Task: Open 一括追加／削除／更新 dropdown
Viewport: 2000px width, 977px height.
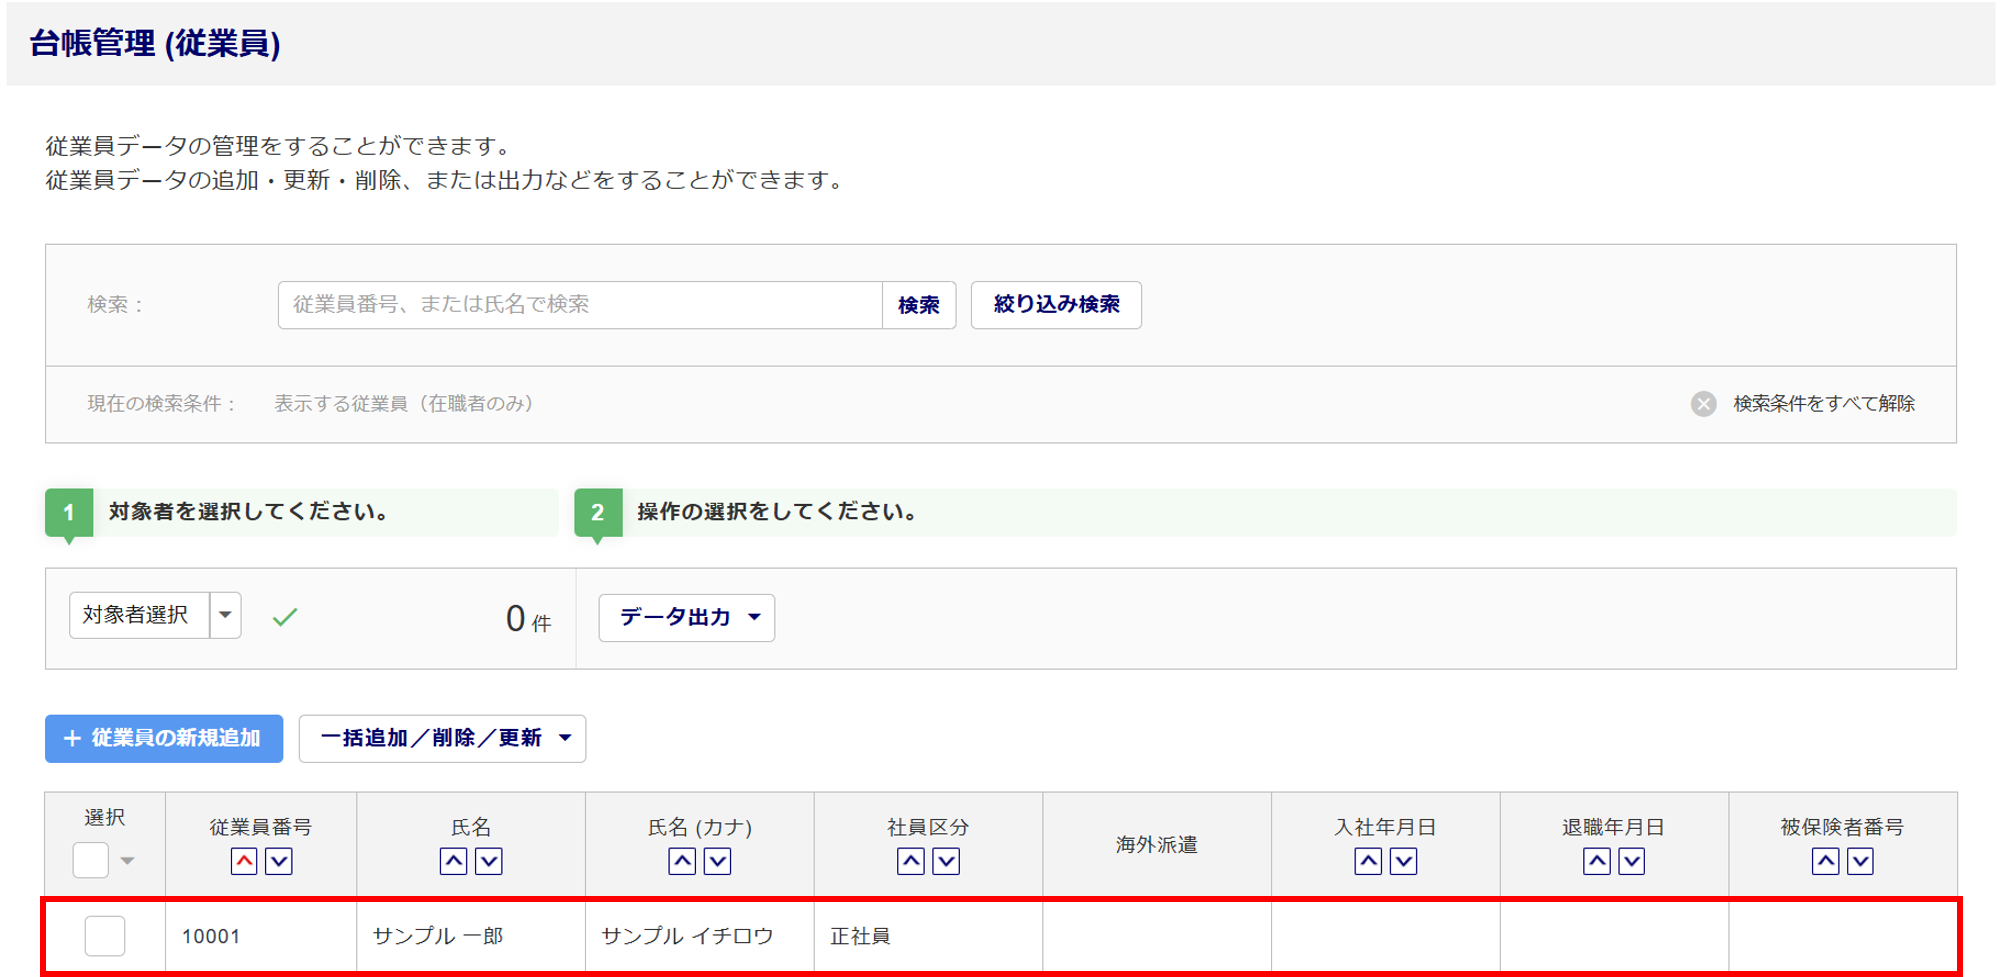Action: (442, 739)
